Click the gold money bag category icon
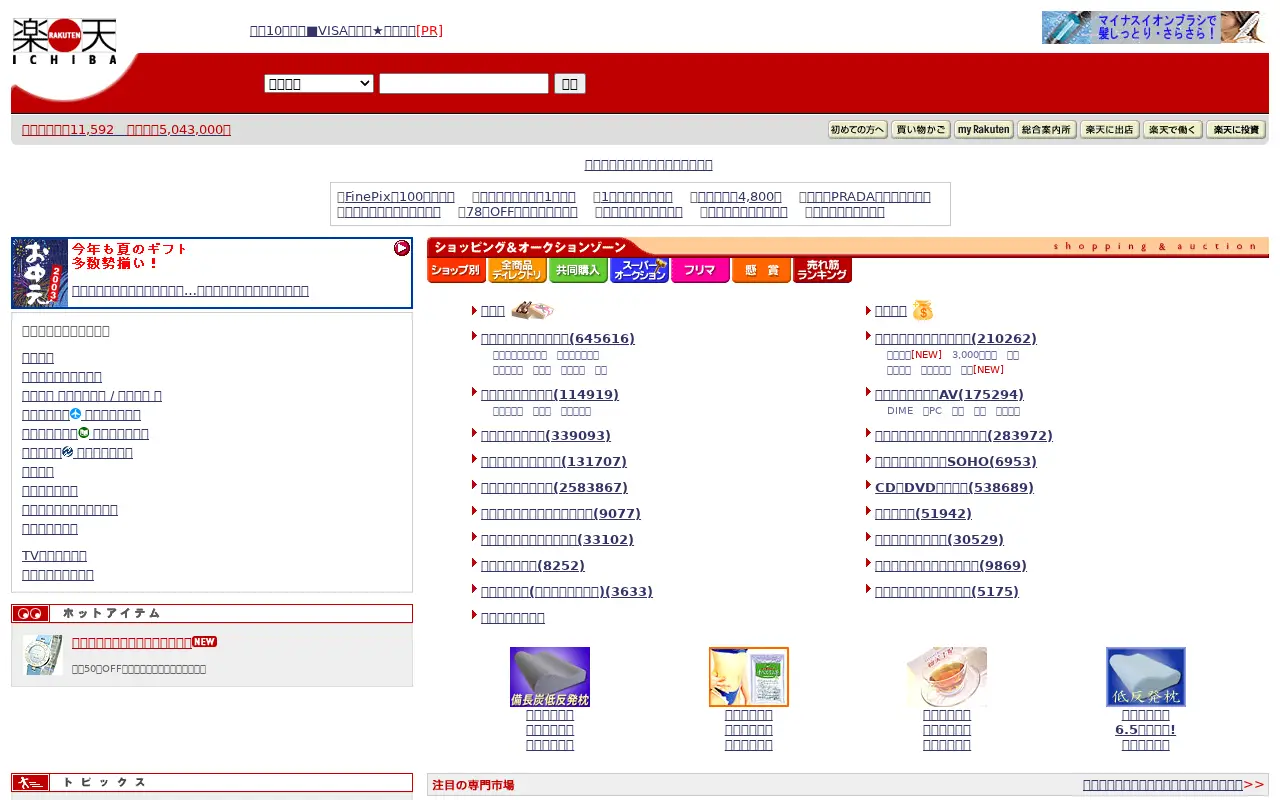The width and height of the screenshot is (1280, 800). 922,310
